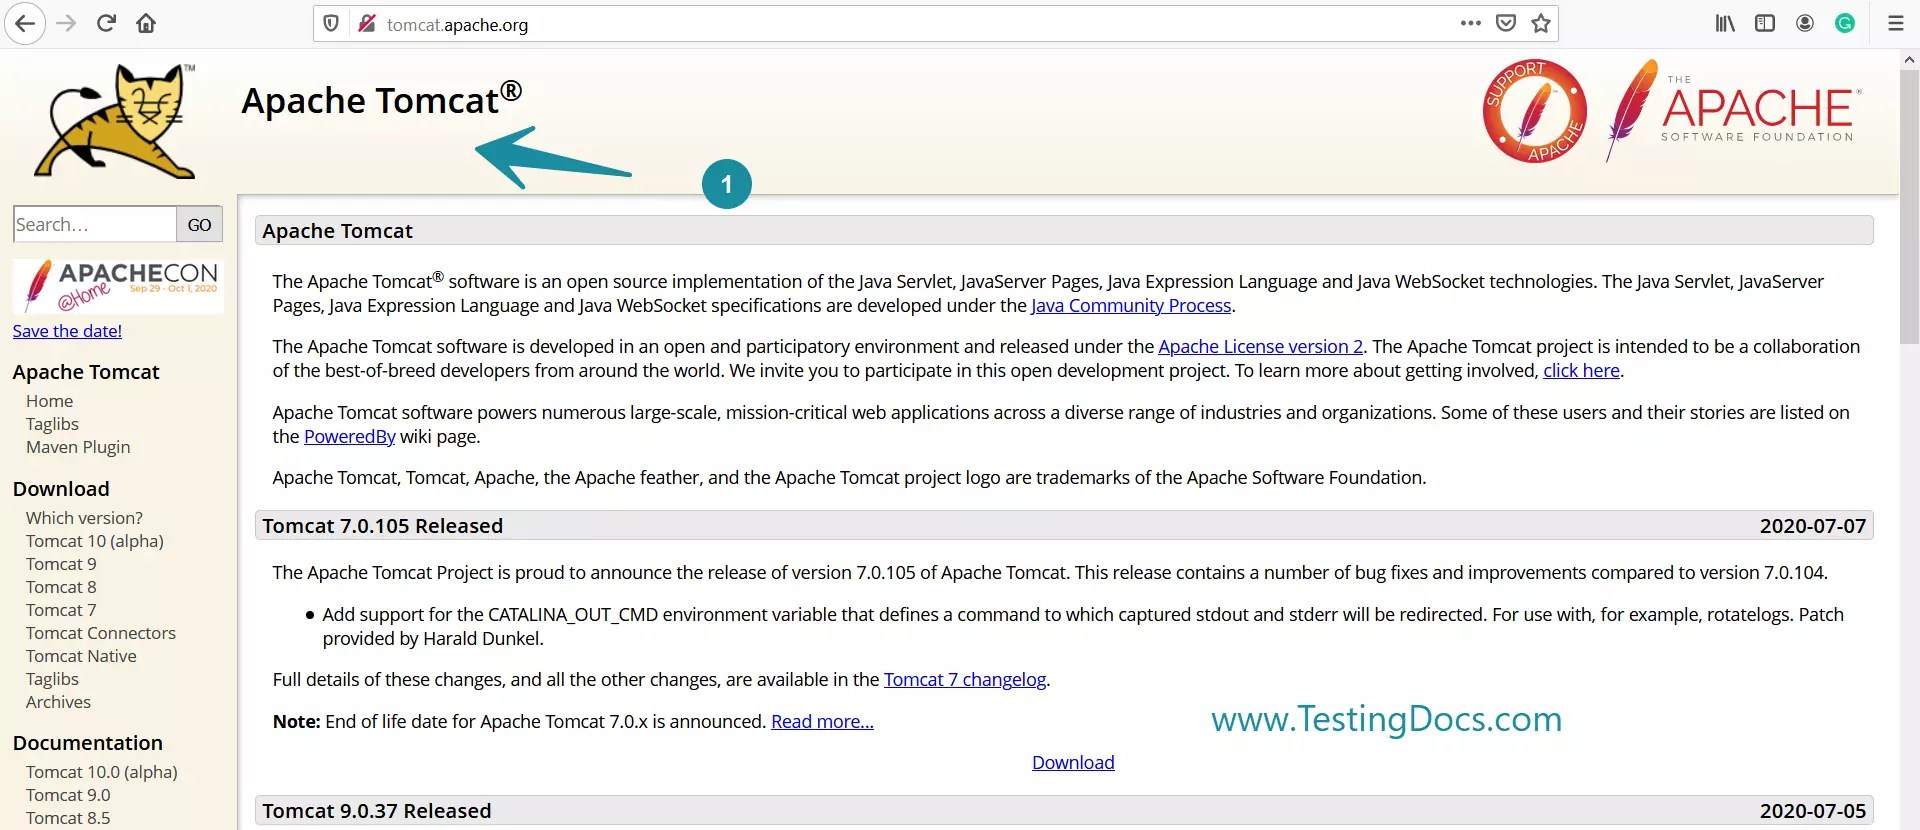Click the Support Apache round badge
Screen dimensions: 1920x830
pyautogui.click(x=1535, y=111)
